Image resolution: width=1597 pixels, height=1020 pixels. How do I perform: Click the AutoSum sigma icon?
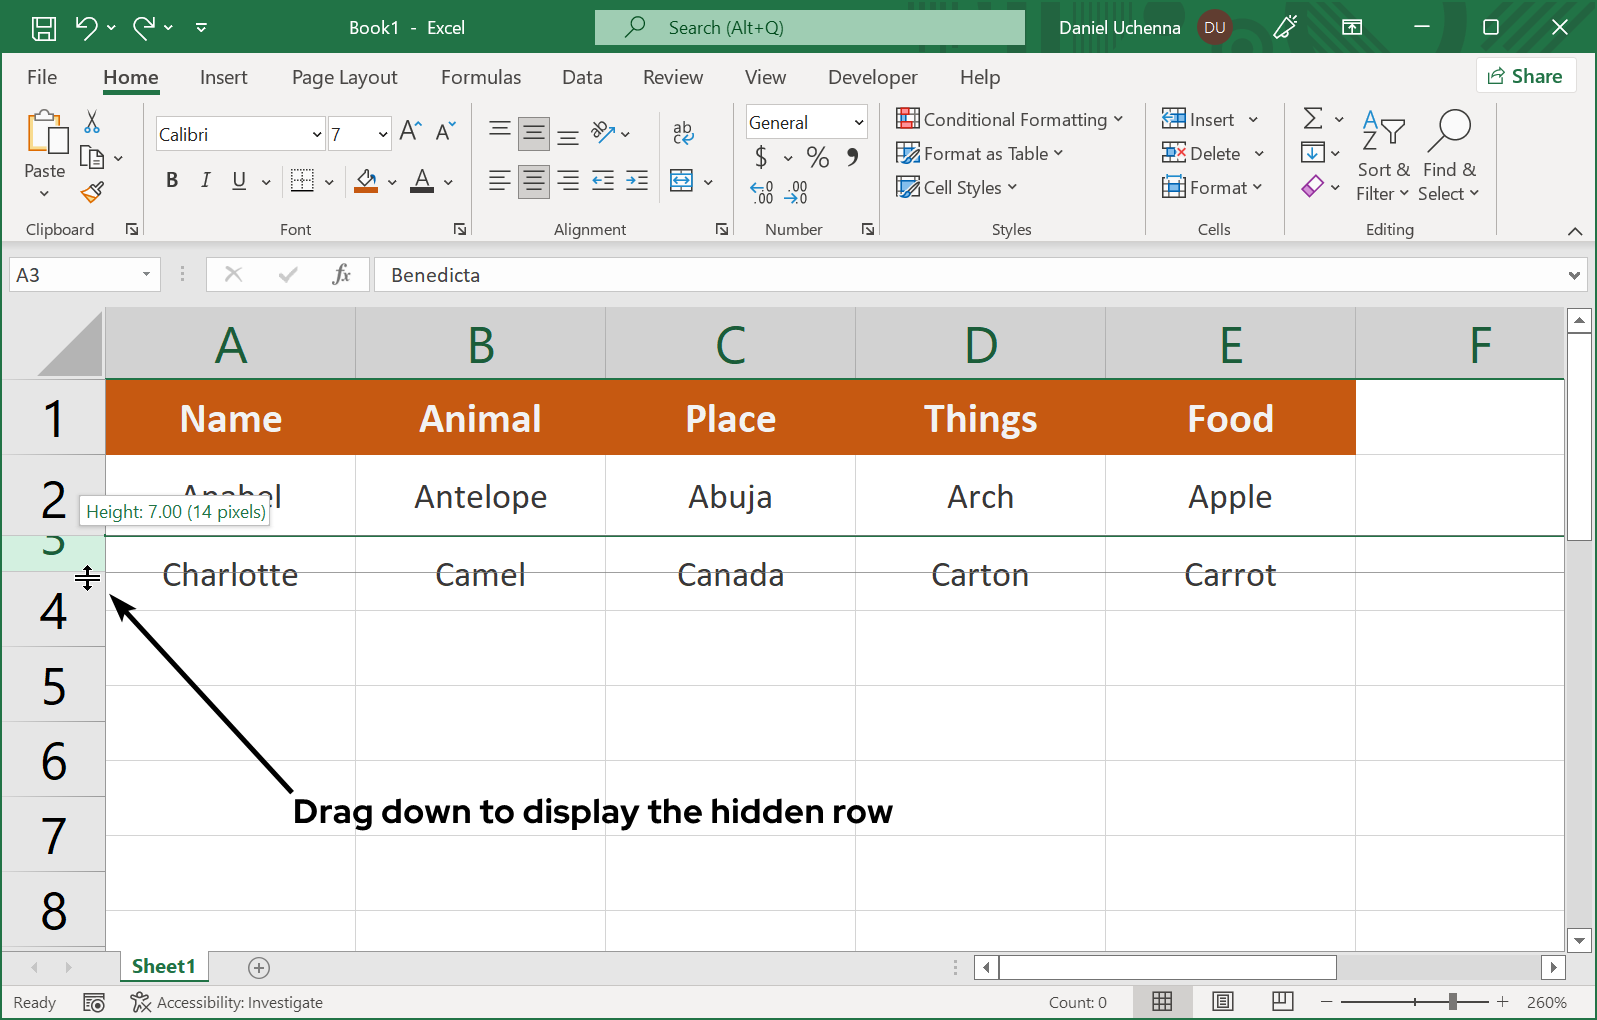(x=1313, y=119)
